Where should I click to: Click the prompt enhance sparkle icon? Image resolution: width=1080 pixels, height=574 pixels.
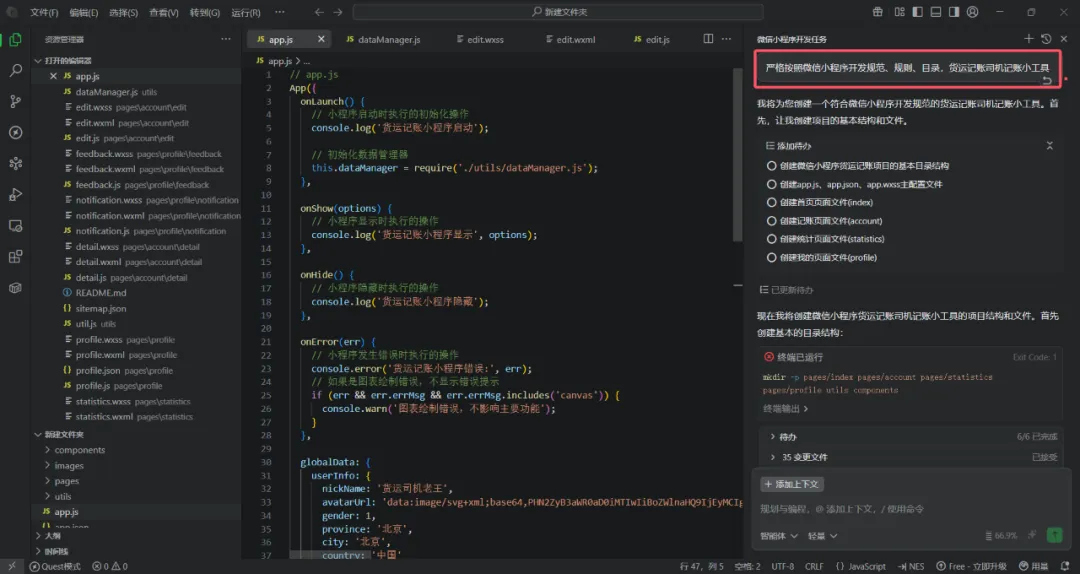click(1032, 535)
